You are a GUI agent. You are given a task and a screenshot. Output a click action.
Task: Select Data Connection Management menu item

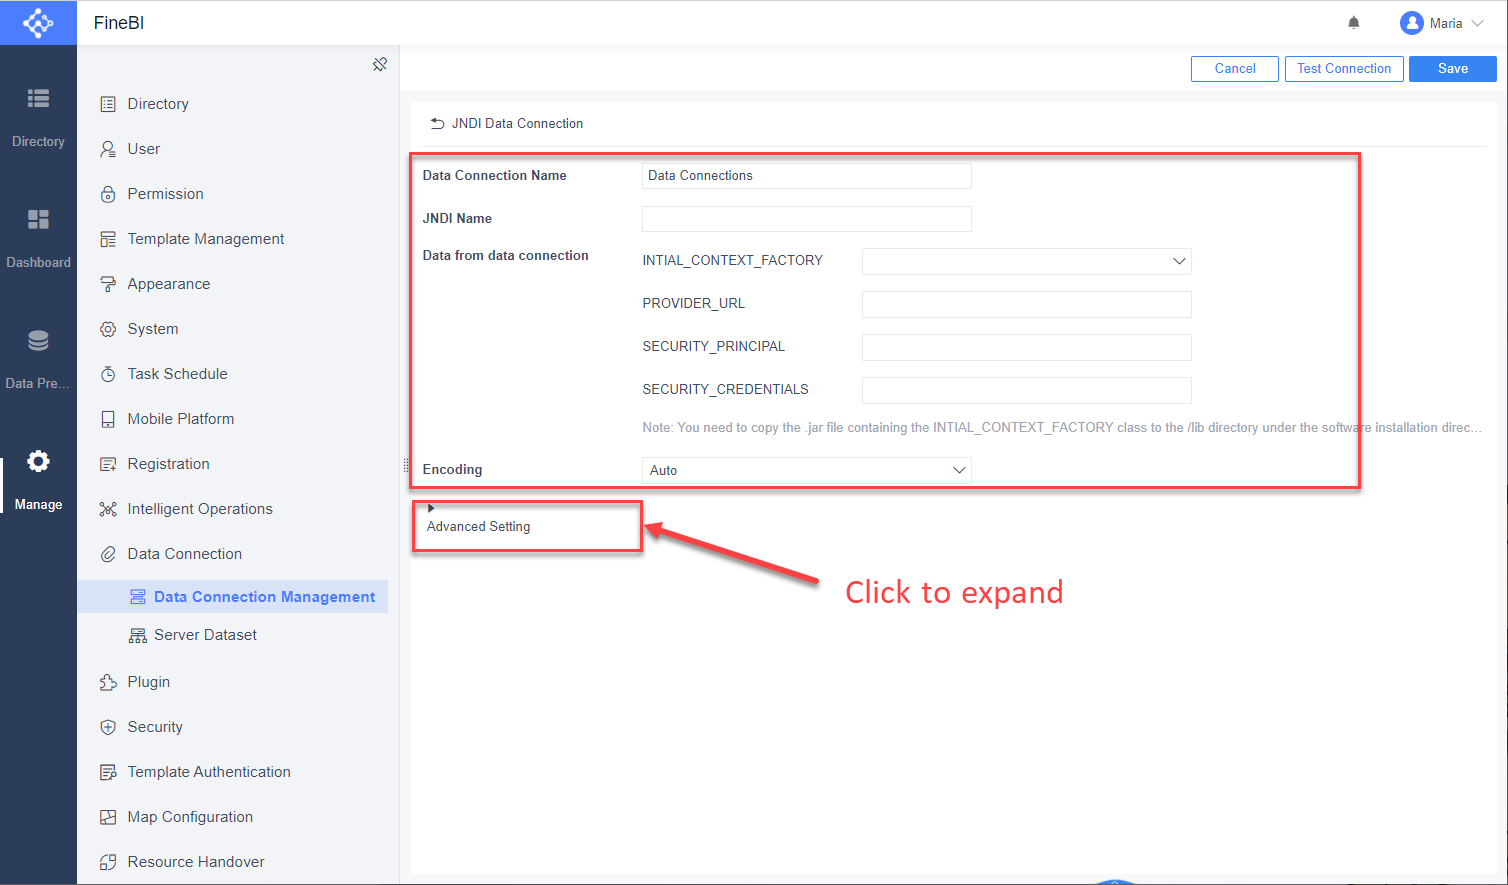point(264,596)
